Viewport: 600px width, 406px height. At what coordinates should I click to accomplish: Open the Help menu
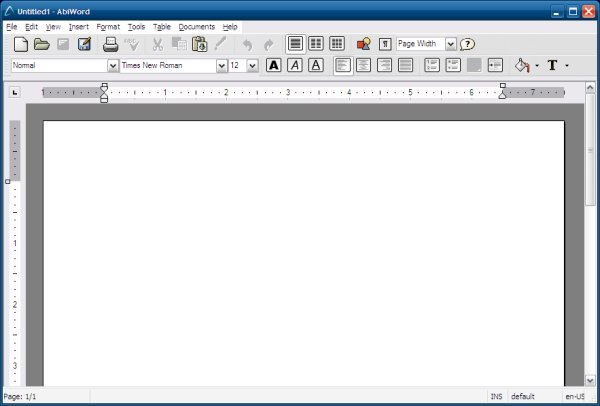click(x=230, y=27)
